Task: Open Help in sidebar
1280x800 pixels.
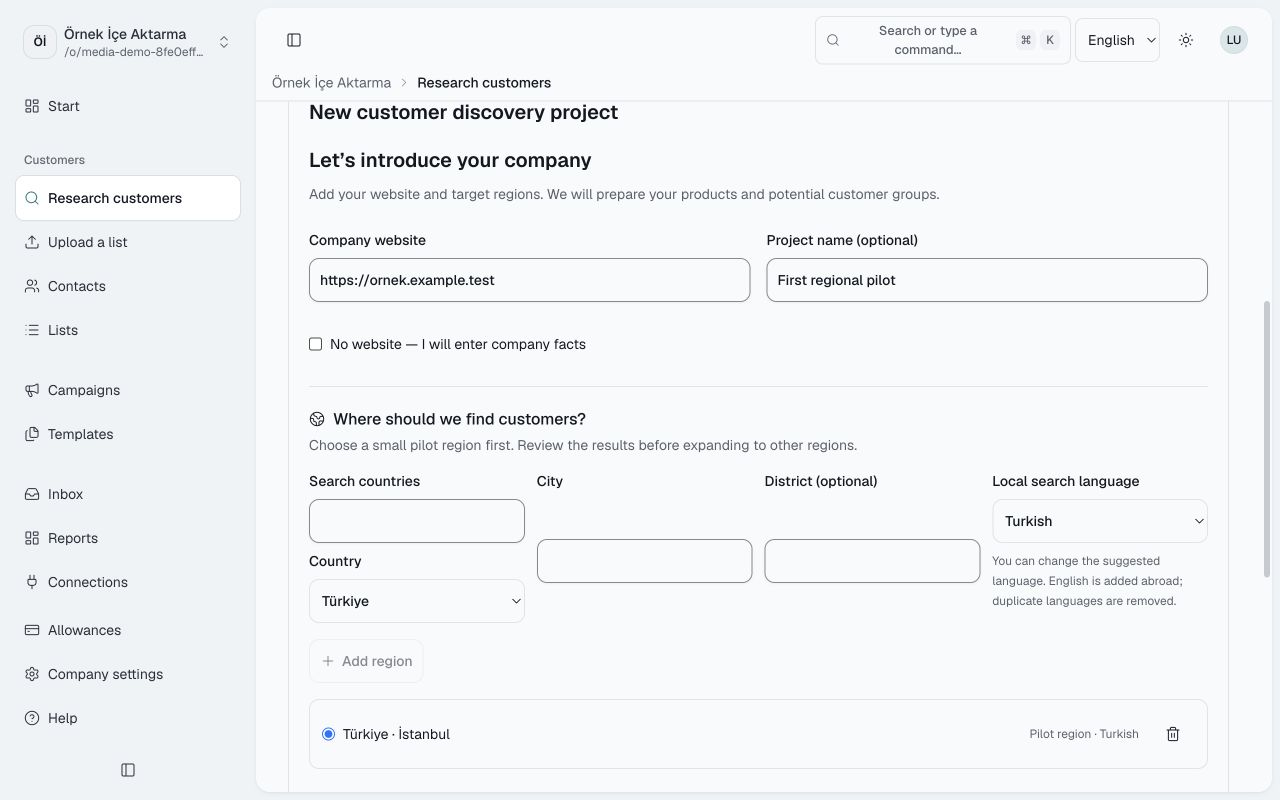Action: [x=128, y=718]
